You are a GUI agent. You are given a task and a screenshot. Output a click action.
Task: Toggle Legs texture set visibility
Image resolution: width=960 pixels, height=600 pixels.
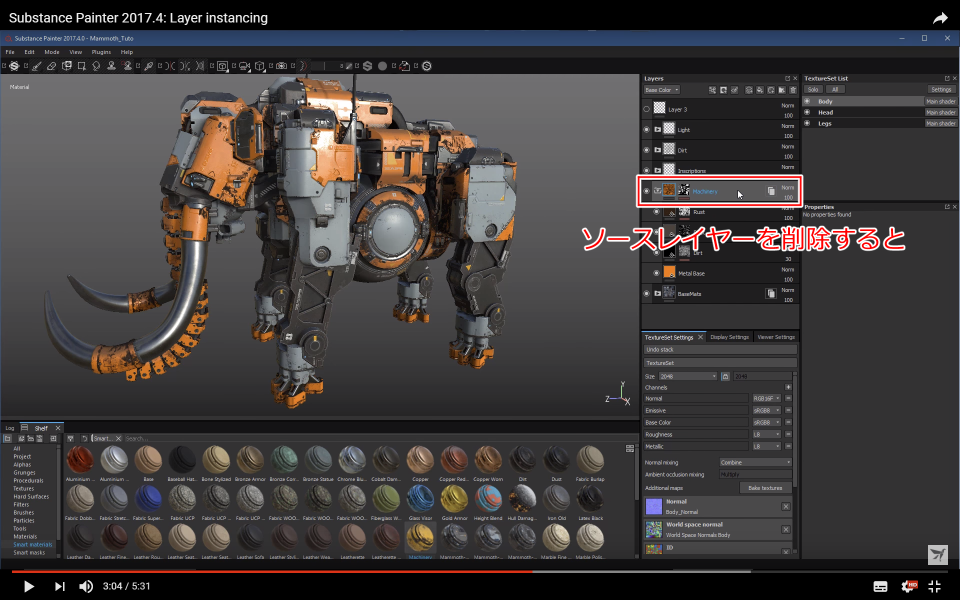[x=807, y=123]
